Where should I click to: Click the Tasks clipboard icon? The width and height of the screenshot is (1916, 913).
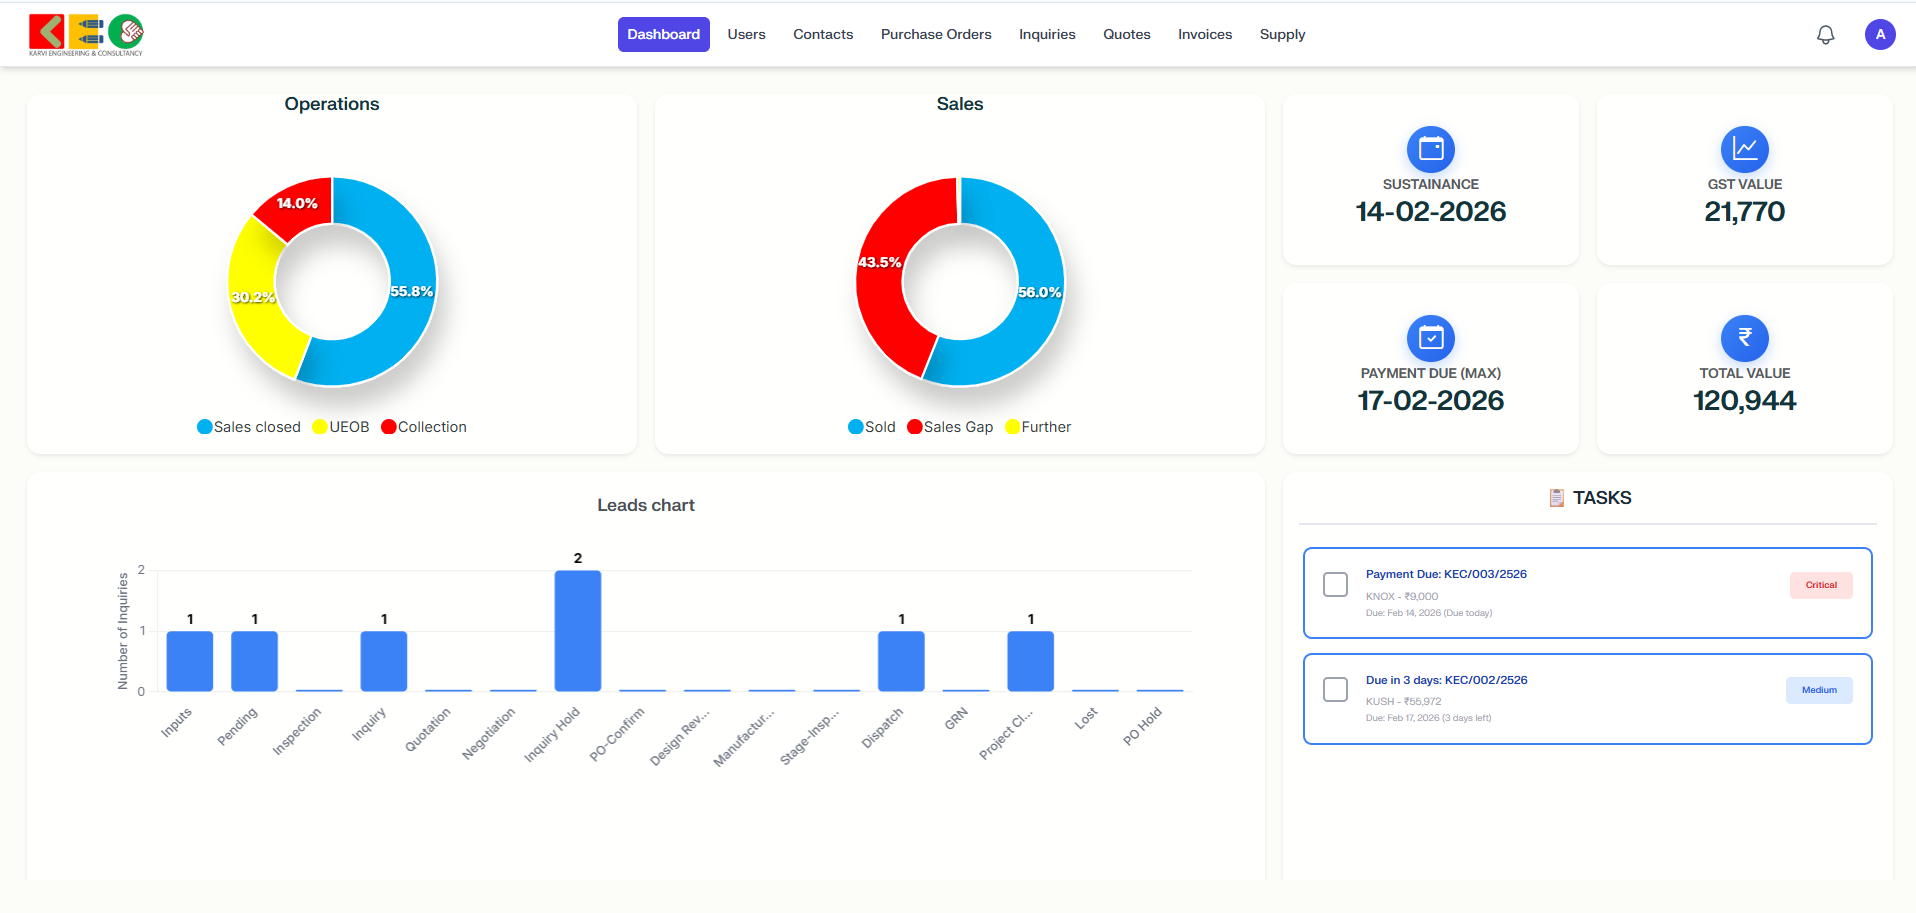click(x=1556, y=498)
